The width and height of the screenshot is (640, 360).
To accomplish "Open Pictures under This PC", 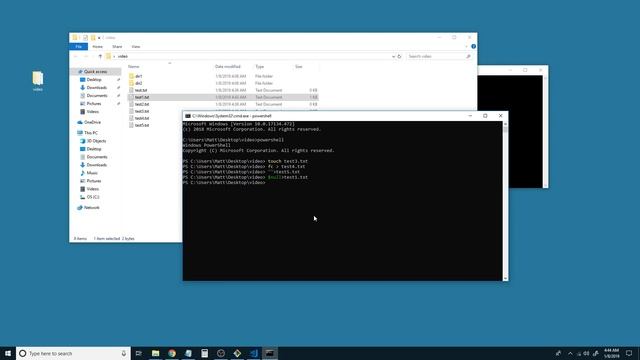I will pos(93,181).
